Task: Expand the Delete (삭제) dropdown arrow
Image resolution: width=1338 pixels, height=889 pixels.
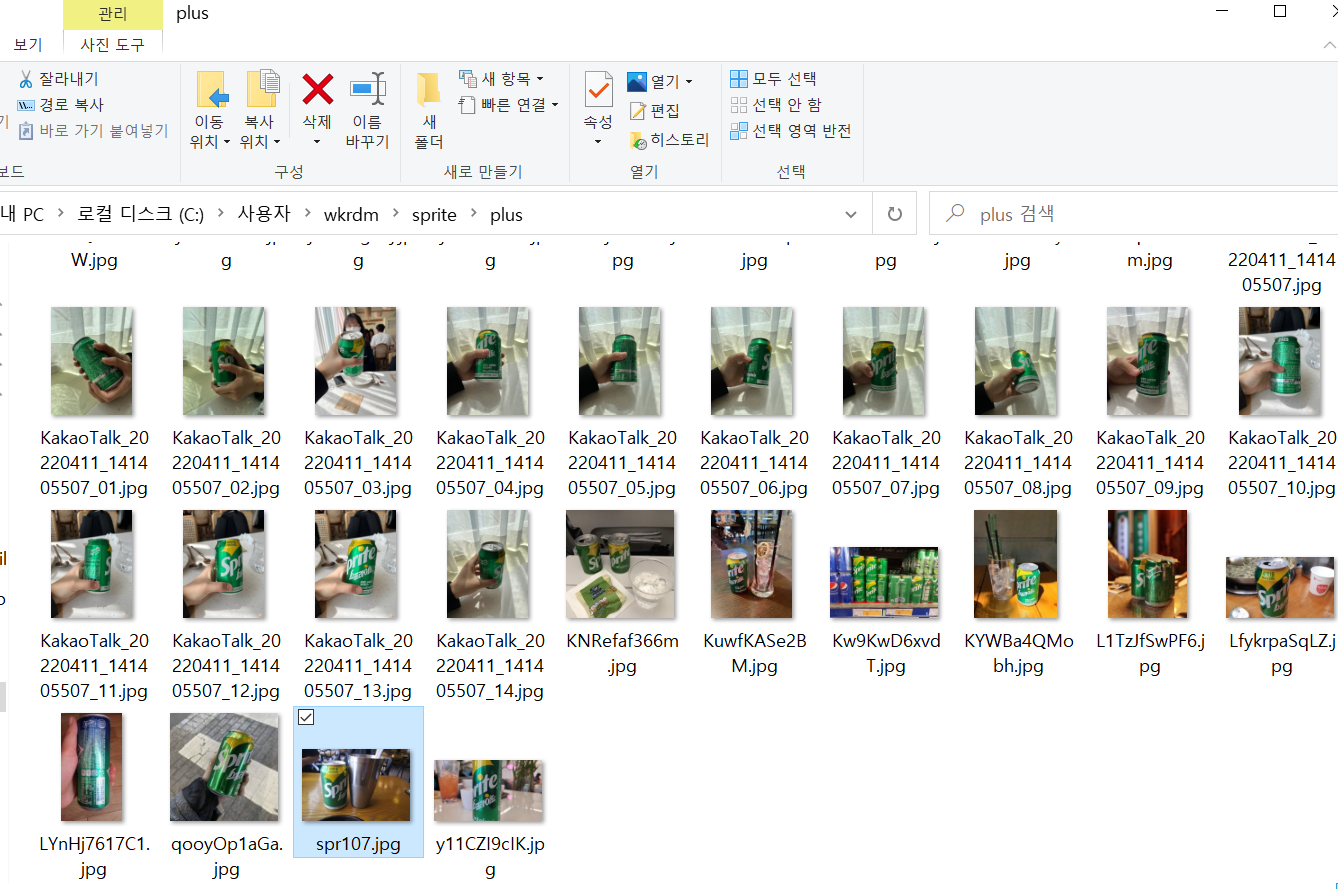Action: click(317, 141)
